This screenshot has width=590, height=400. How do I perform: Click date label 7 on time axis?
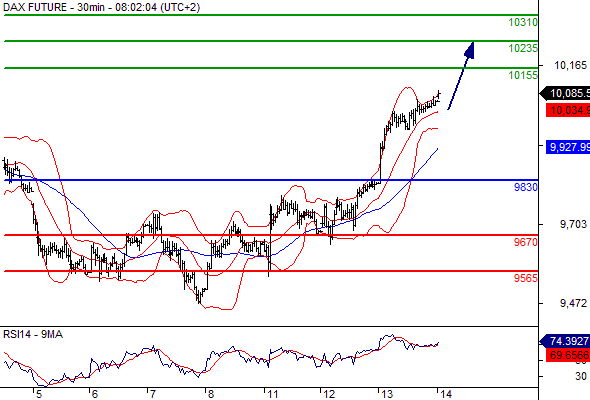(153, 394)
